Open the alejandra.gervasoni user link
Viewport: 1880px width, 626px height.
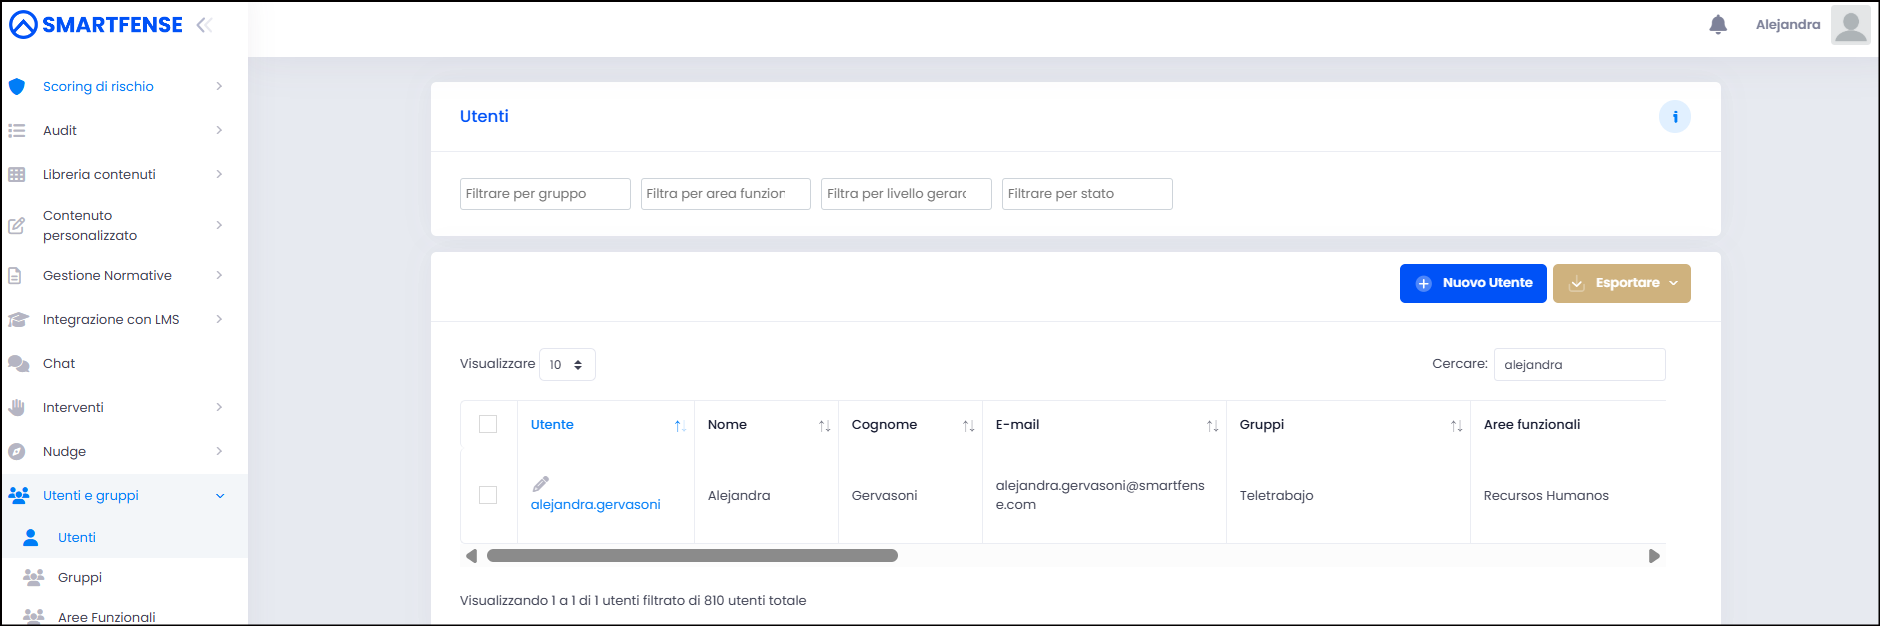(x=596, y=505)
